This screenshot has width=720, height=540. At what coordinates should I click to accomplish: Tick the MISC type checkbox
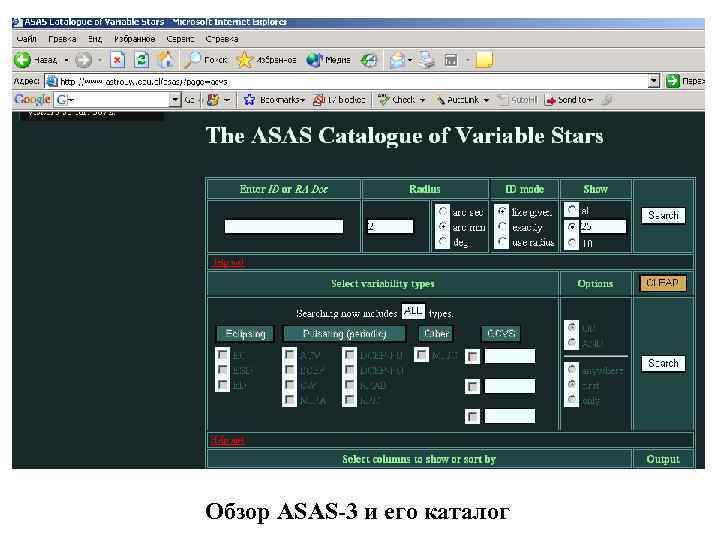(421, 354)
